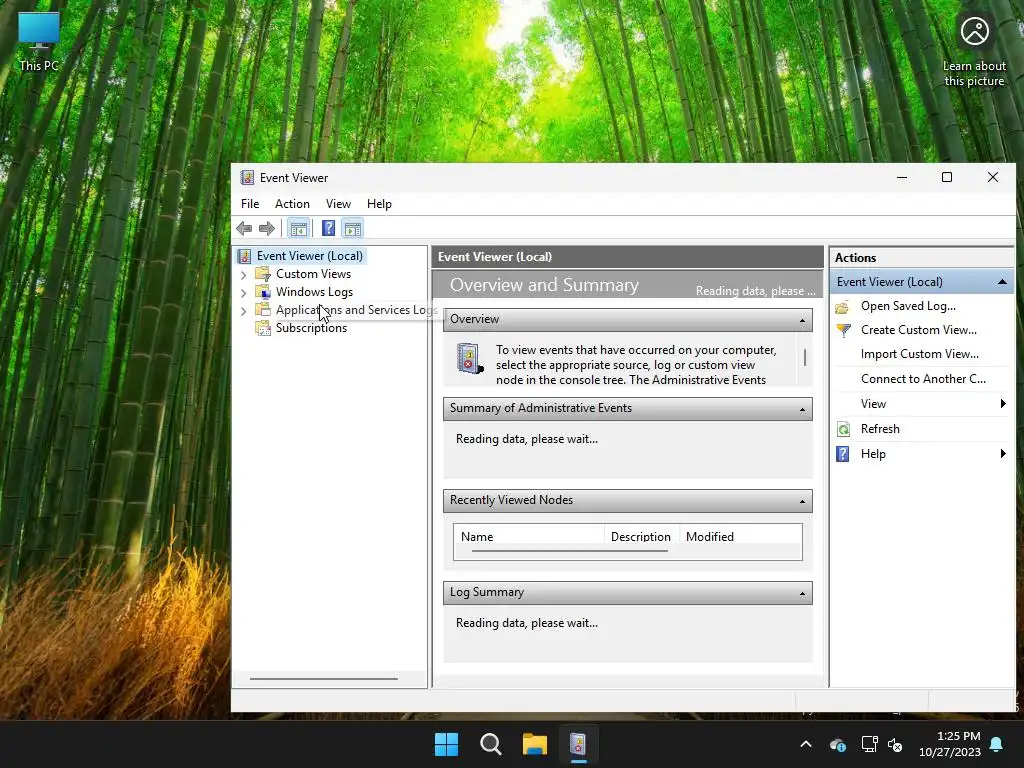Click Create Custom View... action
The width and height of the screenshot is (1024, 768).
(918, 330)
